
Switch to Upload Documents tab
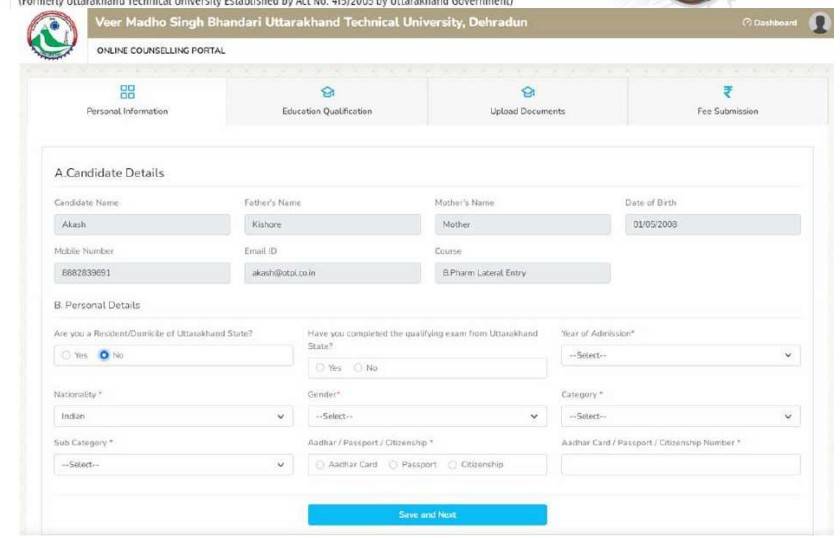[x=528, y=101]
